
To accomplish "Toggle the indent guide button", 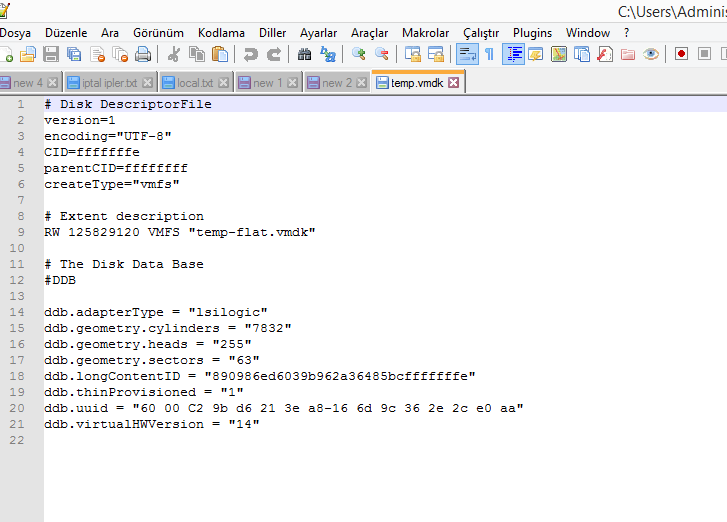I will click(x=513, y=54).
